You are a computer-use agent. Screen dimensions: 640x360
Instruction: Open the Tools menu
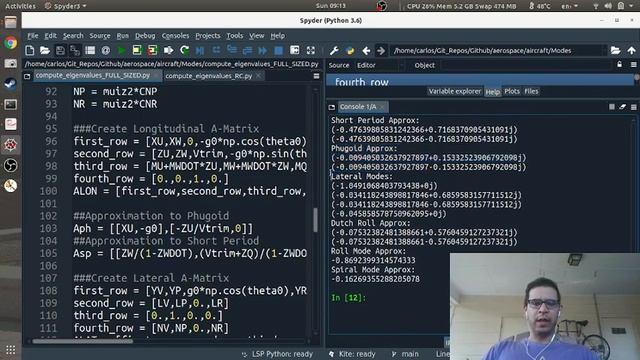(x=235, y=36)
